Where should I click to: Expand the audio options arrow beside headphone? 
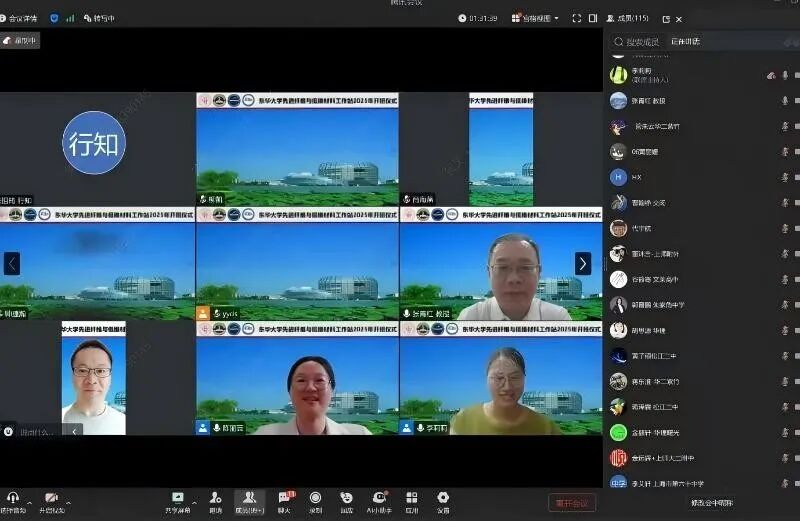(30, 503)
